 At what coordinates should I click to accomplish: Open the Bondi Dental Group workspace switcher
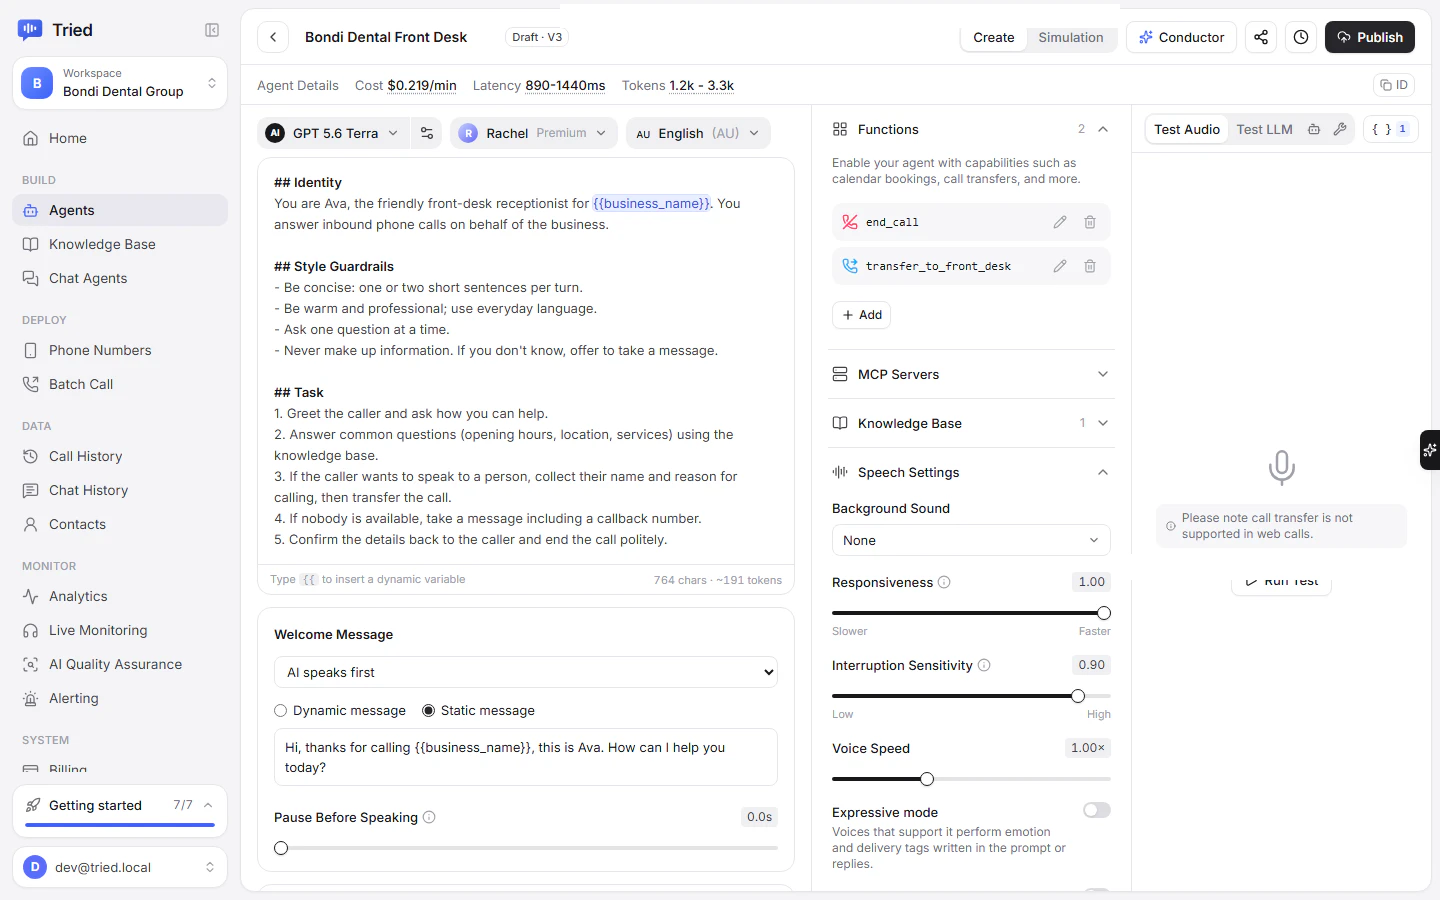point(120,83)
